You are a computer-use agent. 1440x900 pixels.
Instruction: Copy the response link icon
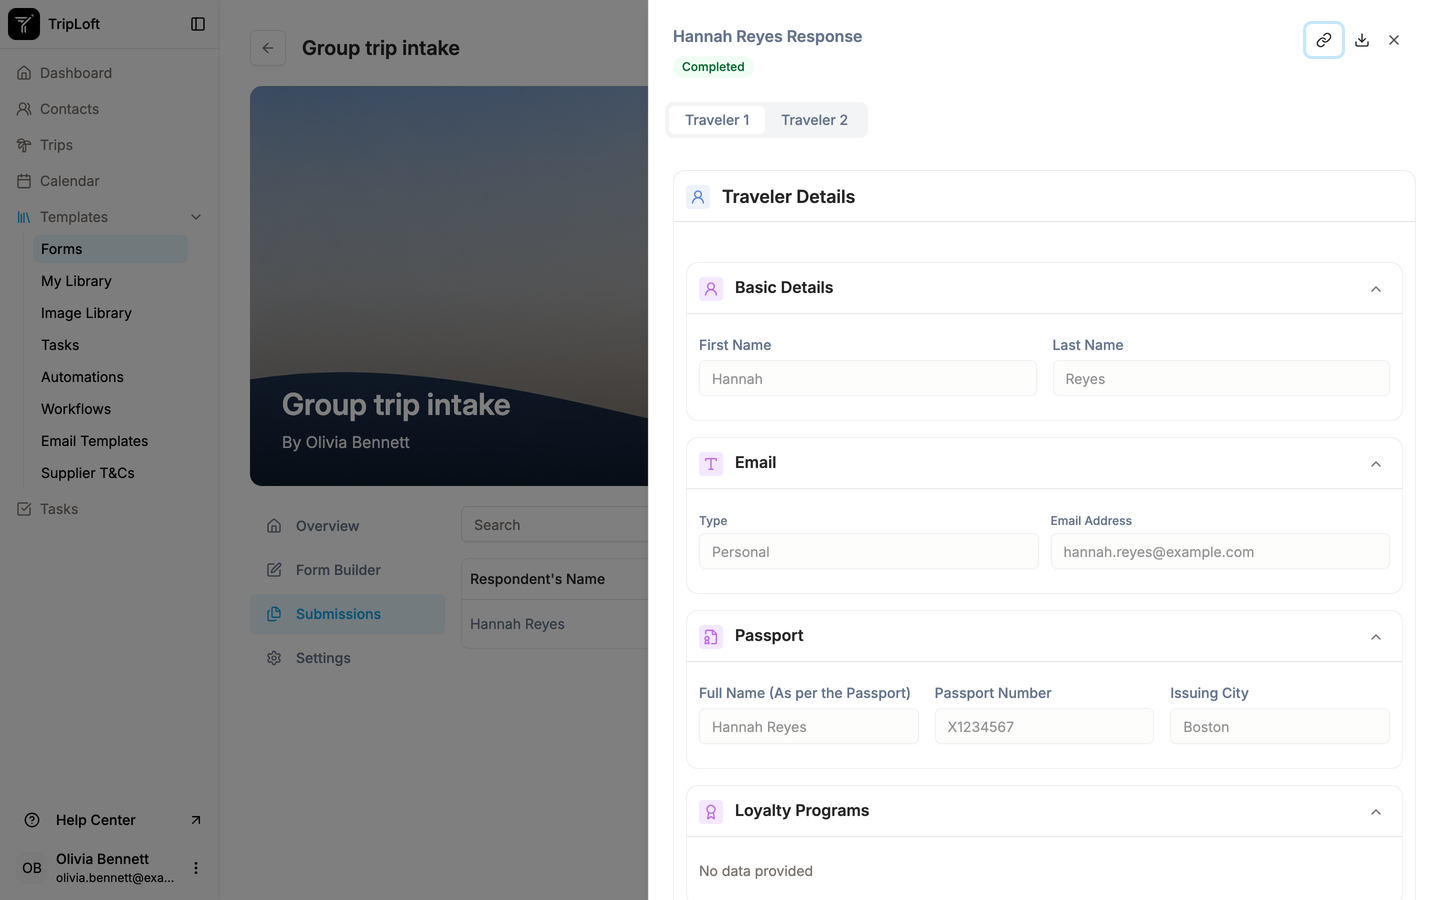tap(1323, 40)
